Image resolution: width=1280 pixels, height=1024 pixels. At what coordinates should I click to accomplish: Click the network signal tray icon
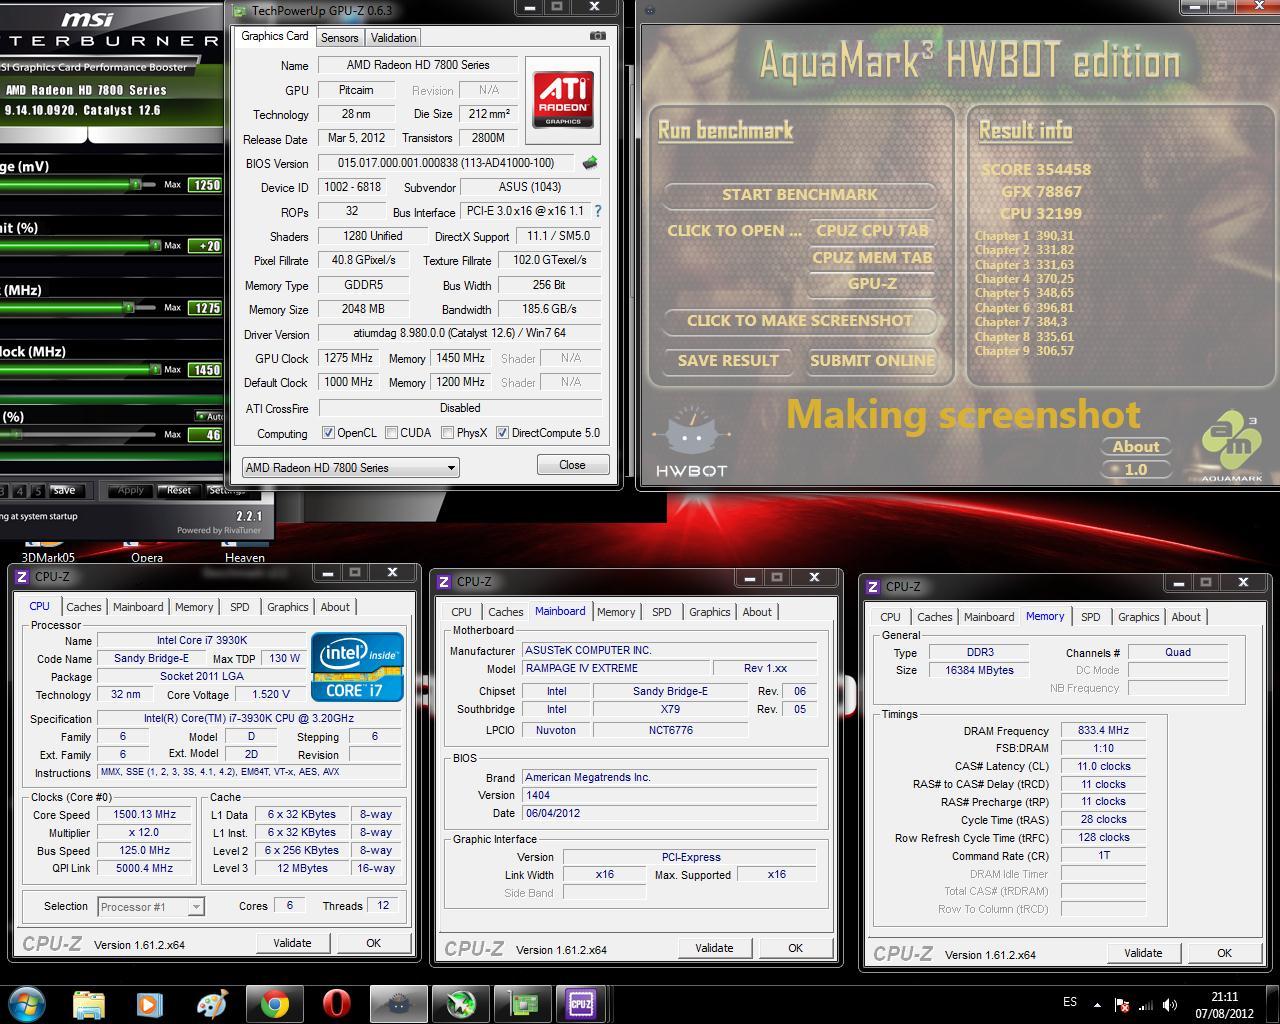(x=1146, y=1005)
